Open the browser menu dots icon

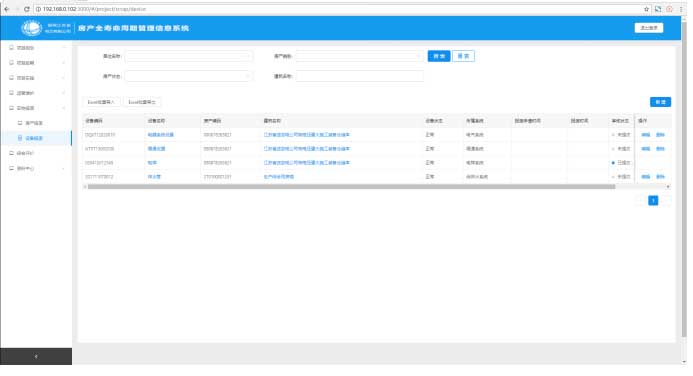[681, 9]
